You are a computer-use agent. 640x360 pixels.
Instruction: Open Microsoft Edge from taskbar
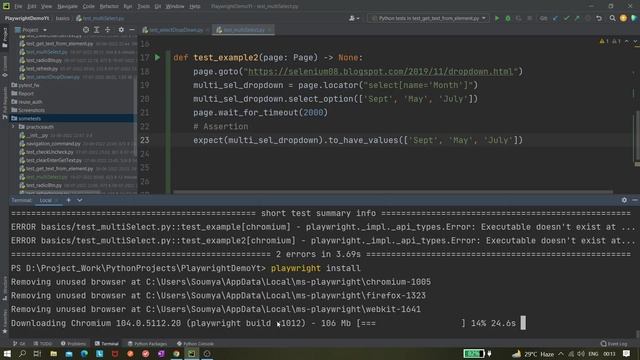coord(84,354)
